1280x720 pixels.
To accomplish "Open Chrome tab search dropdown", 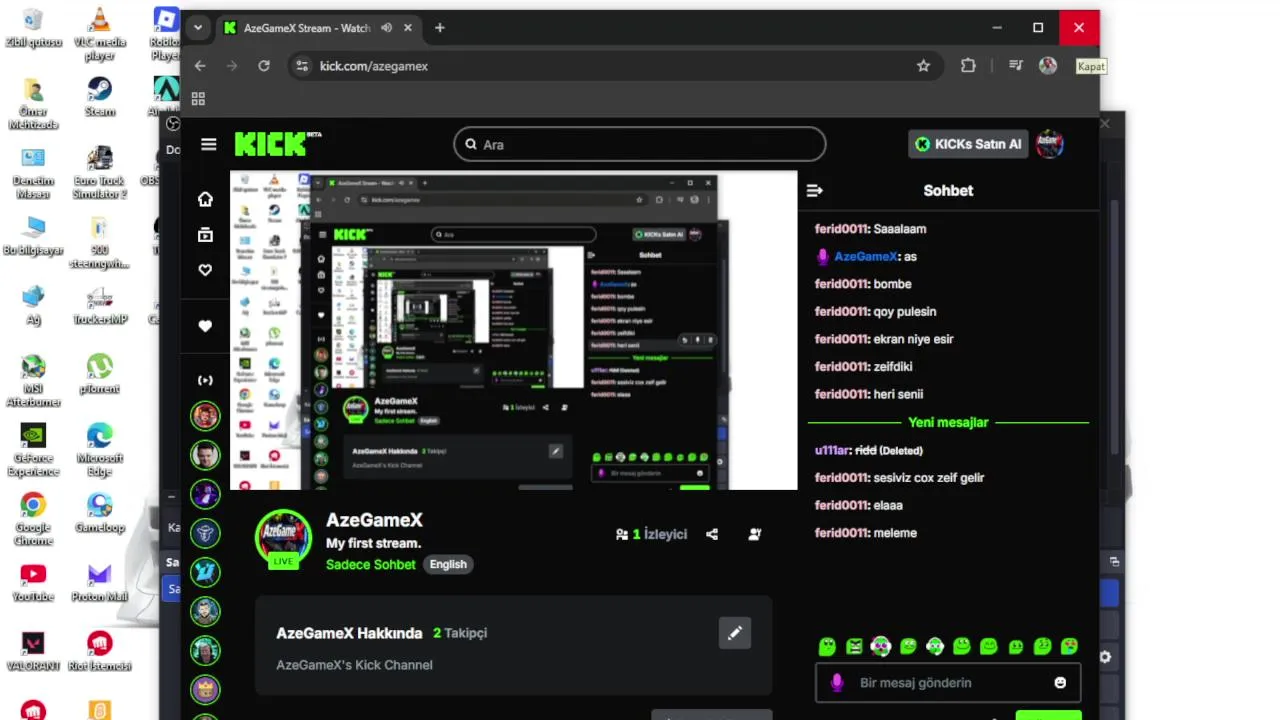I will [198, 28].
